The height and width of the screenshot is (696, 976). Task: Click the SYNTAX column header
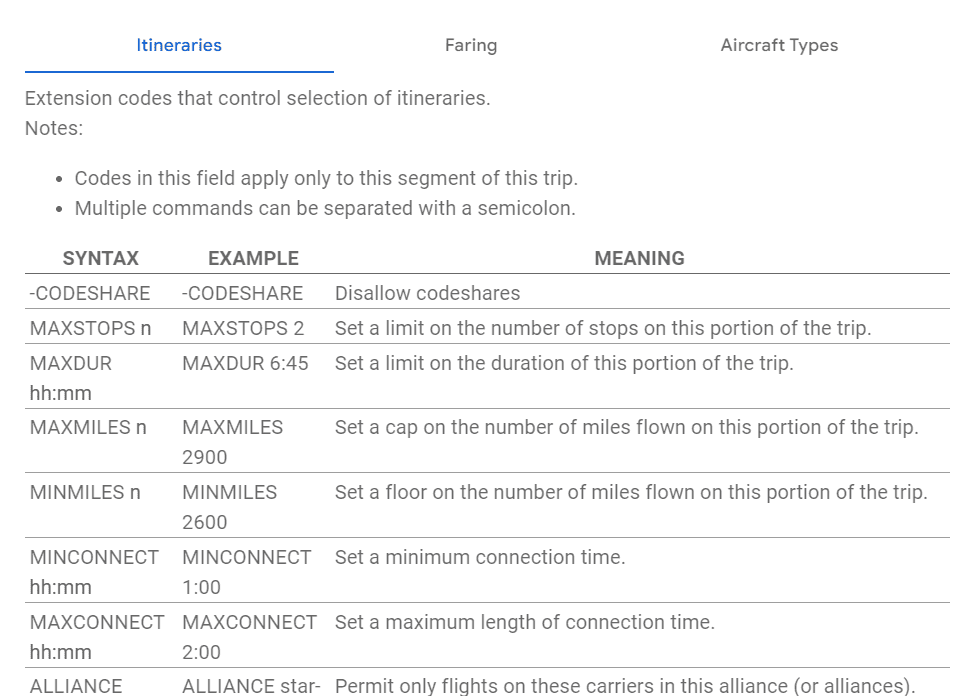click(100, 258)
